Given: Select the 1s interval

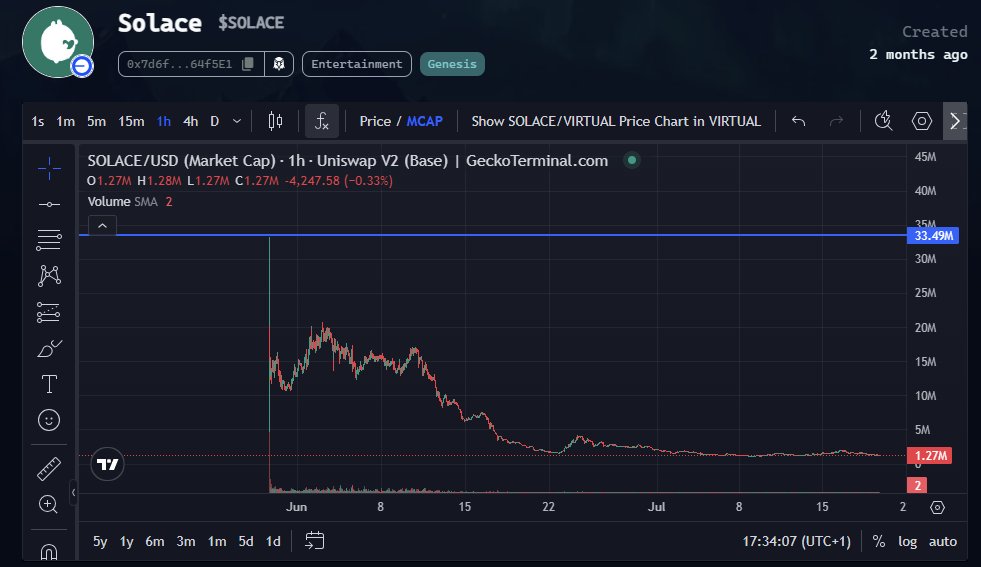Looking at the screenshot, I should [x=38, y=121].
